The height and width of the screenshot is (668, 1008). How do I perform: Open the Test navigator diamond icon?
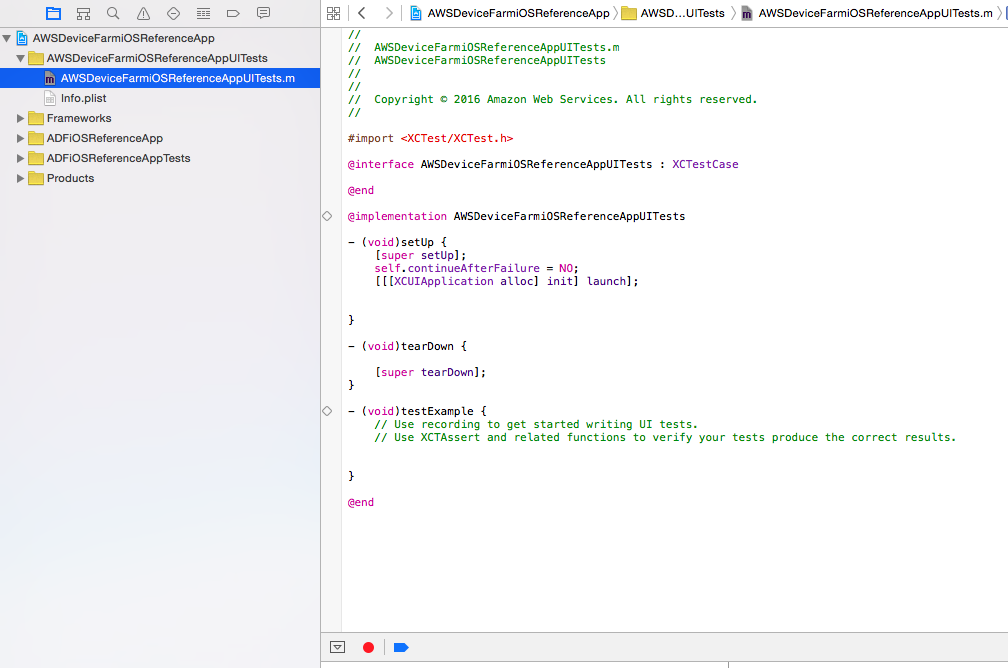pyautogui.click(x=173, y=13)
